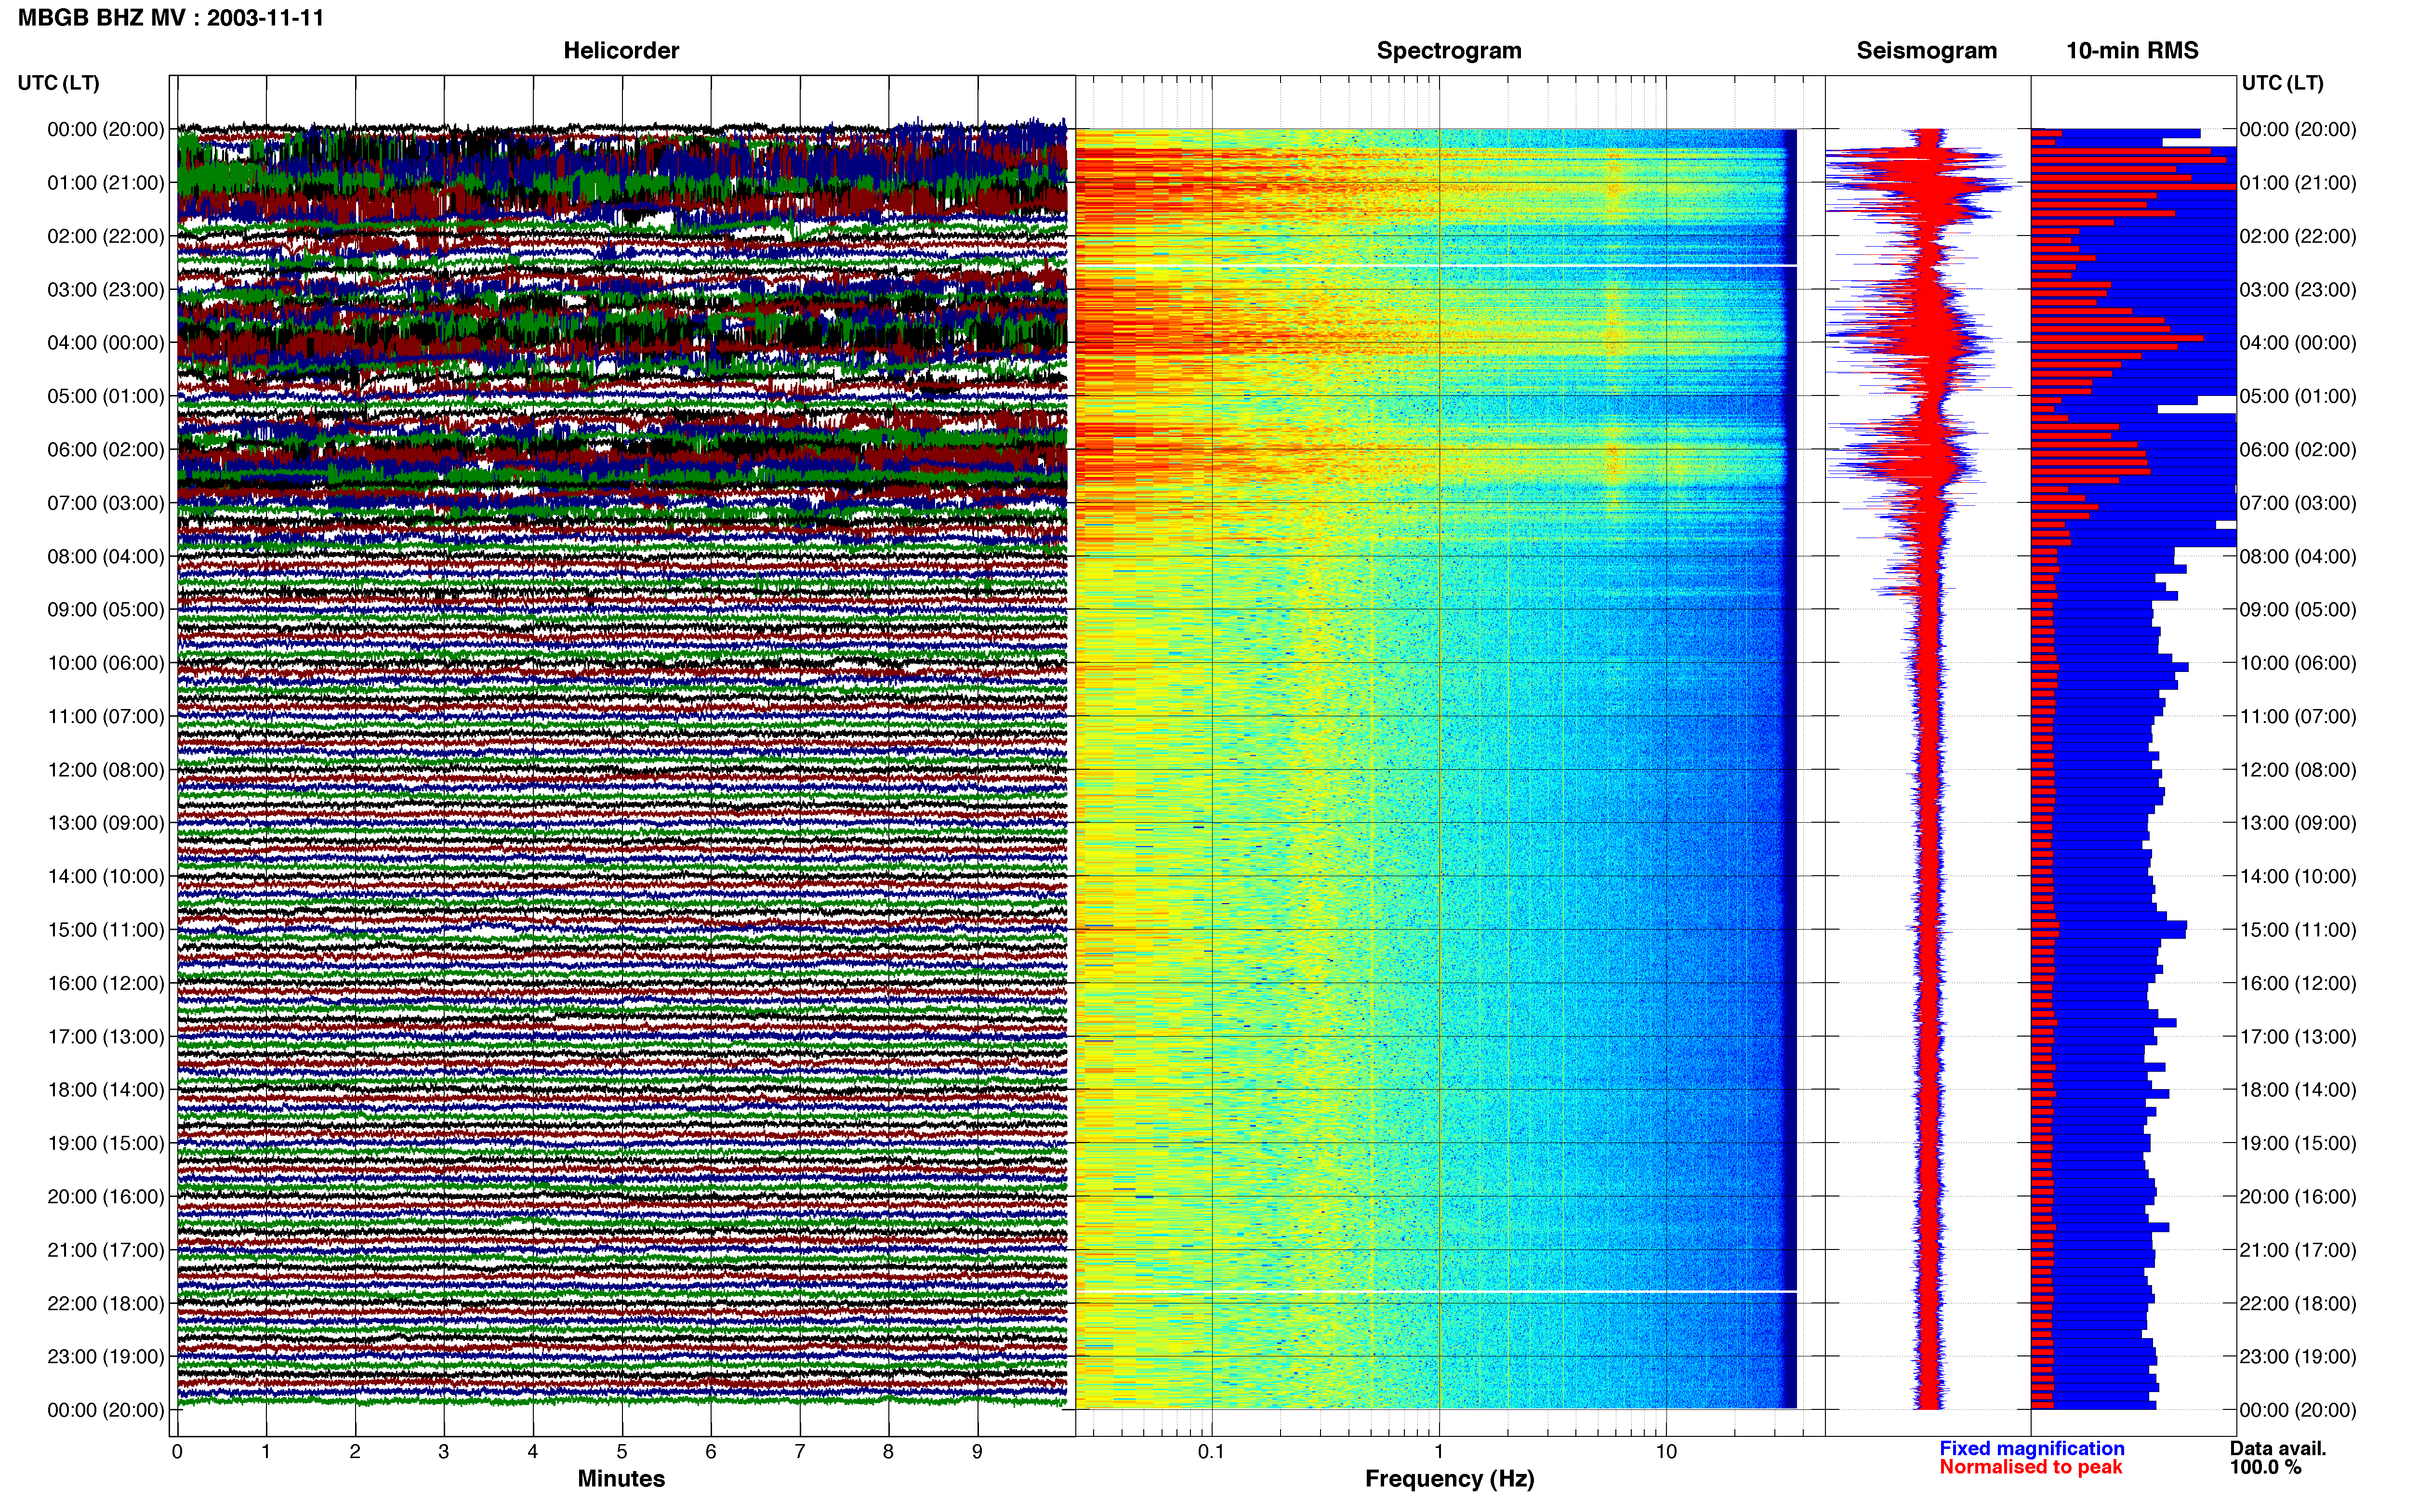Click the '5' tick on Minutes axis
The image size is (2418, 1512).
(x=622, y=1451)
